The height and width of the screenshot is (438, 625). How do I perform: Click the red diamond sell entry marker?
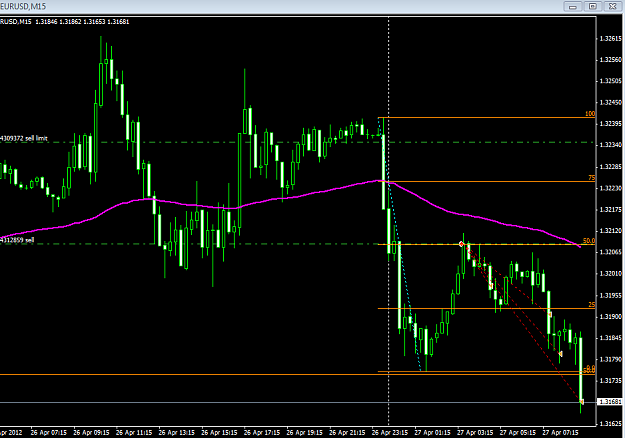[x=461, y=244]
